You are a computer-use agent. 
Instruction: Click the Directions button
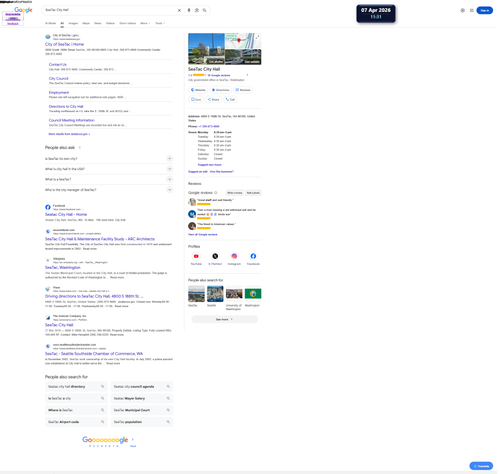coord(220,90)
